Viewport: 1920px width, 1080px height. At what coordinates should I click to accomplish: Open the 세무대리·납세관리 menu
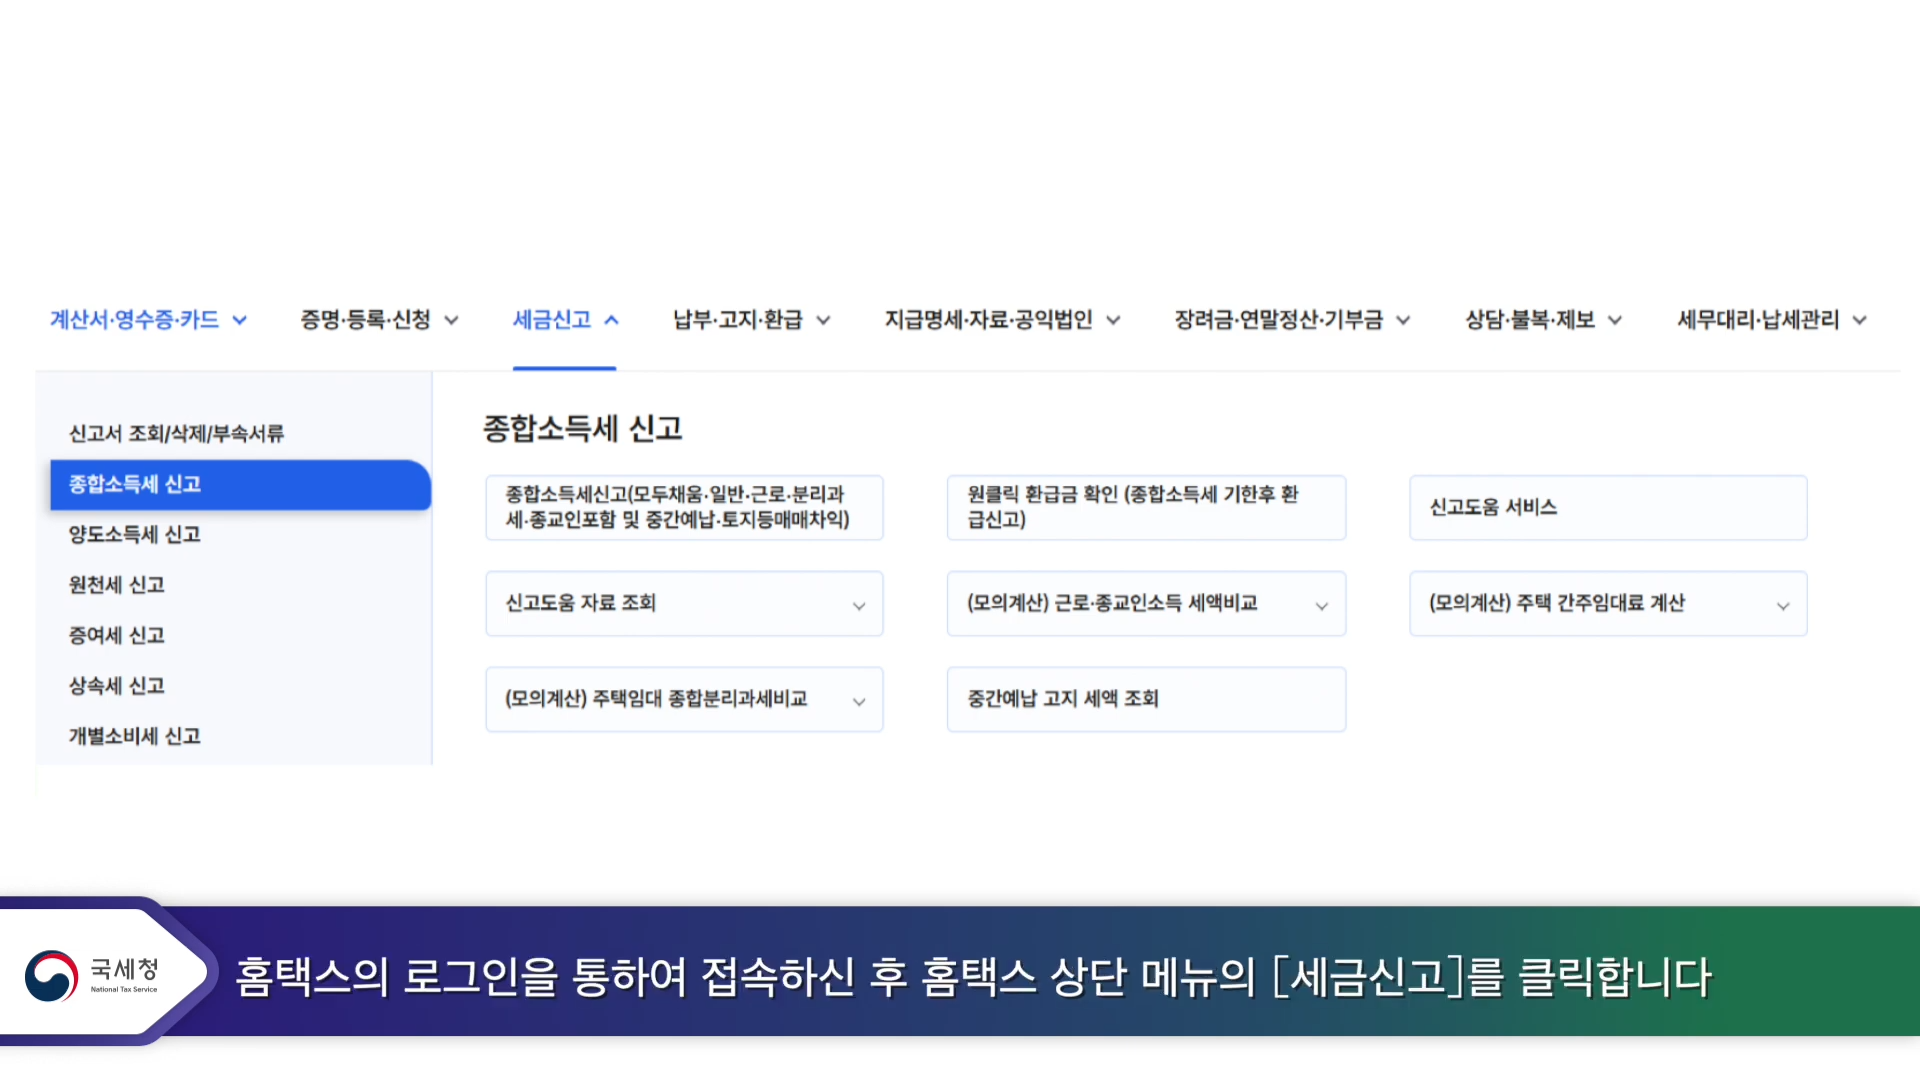coord(1772,320)
